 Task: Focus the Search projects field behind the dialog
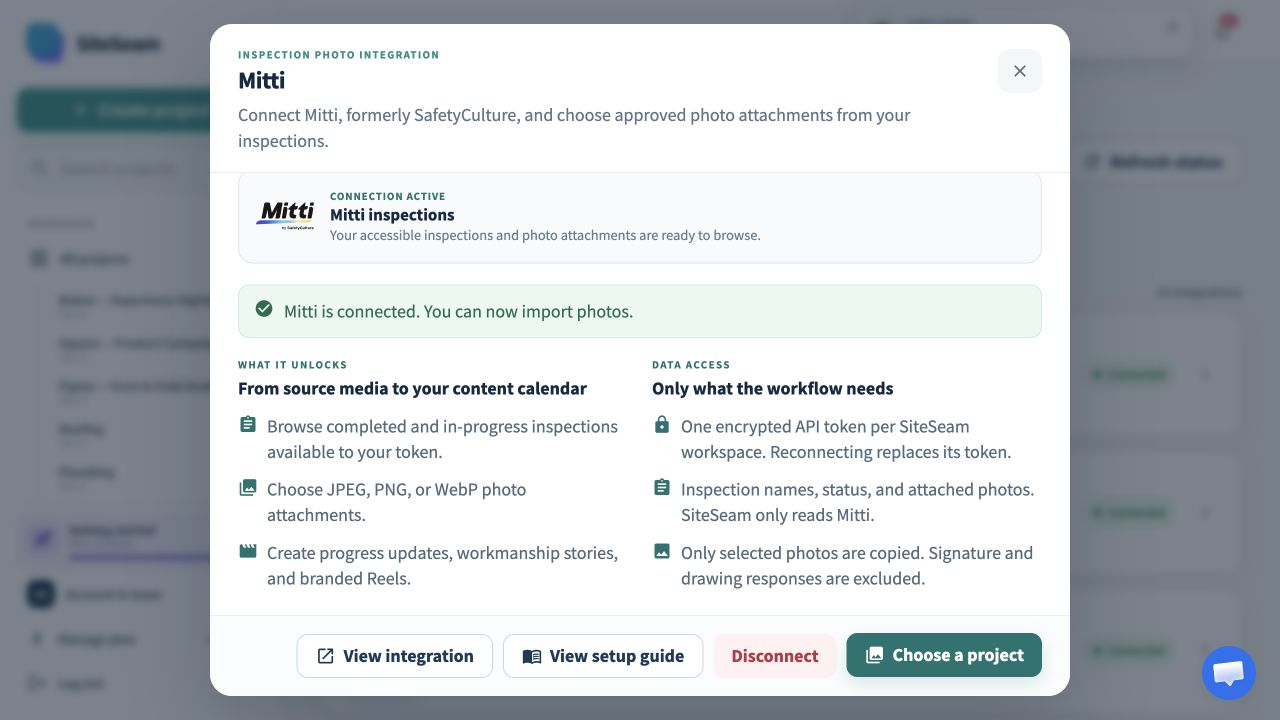(114, 168)
